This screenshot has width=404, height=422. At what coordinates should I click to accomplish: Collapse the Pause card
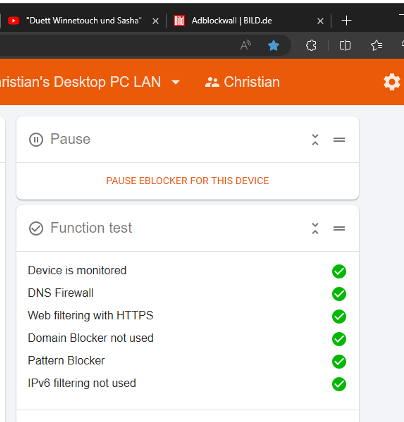pos(315,140)
